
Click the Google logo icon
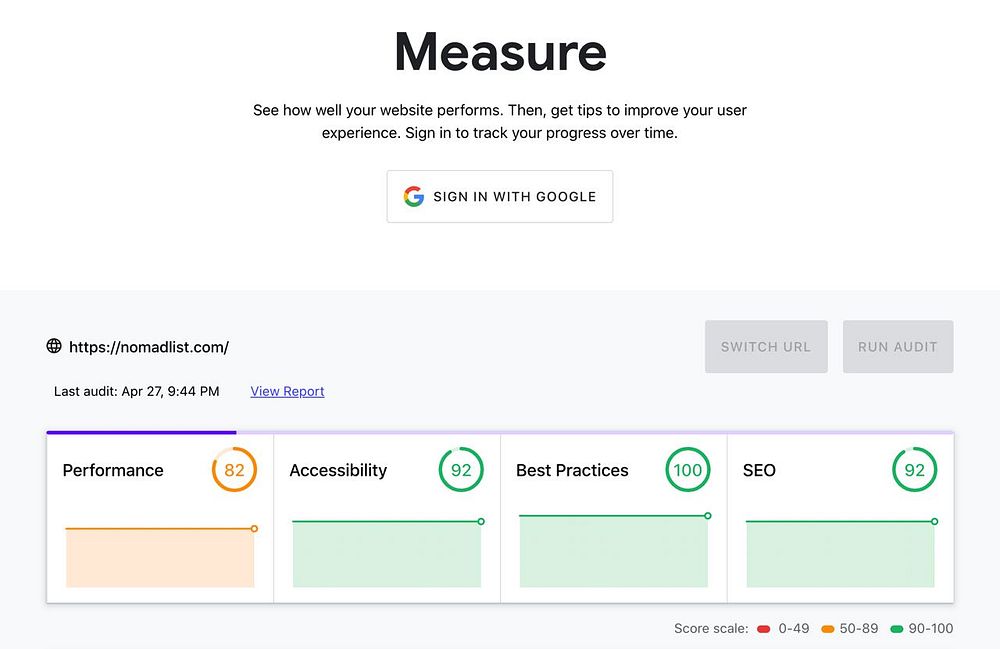(x=414, y=197)
